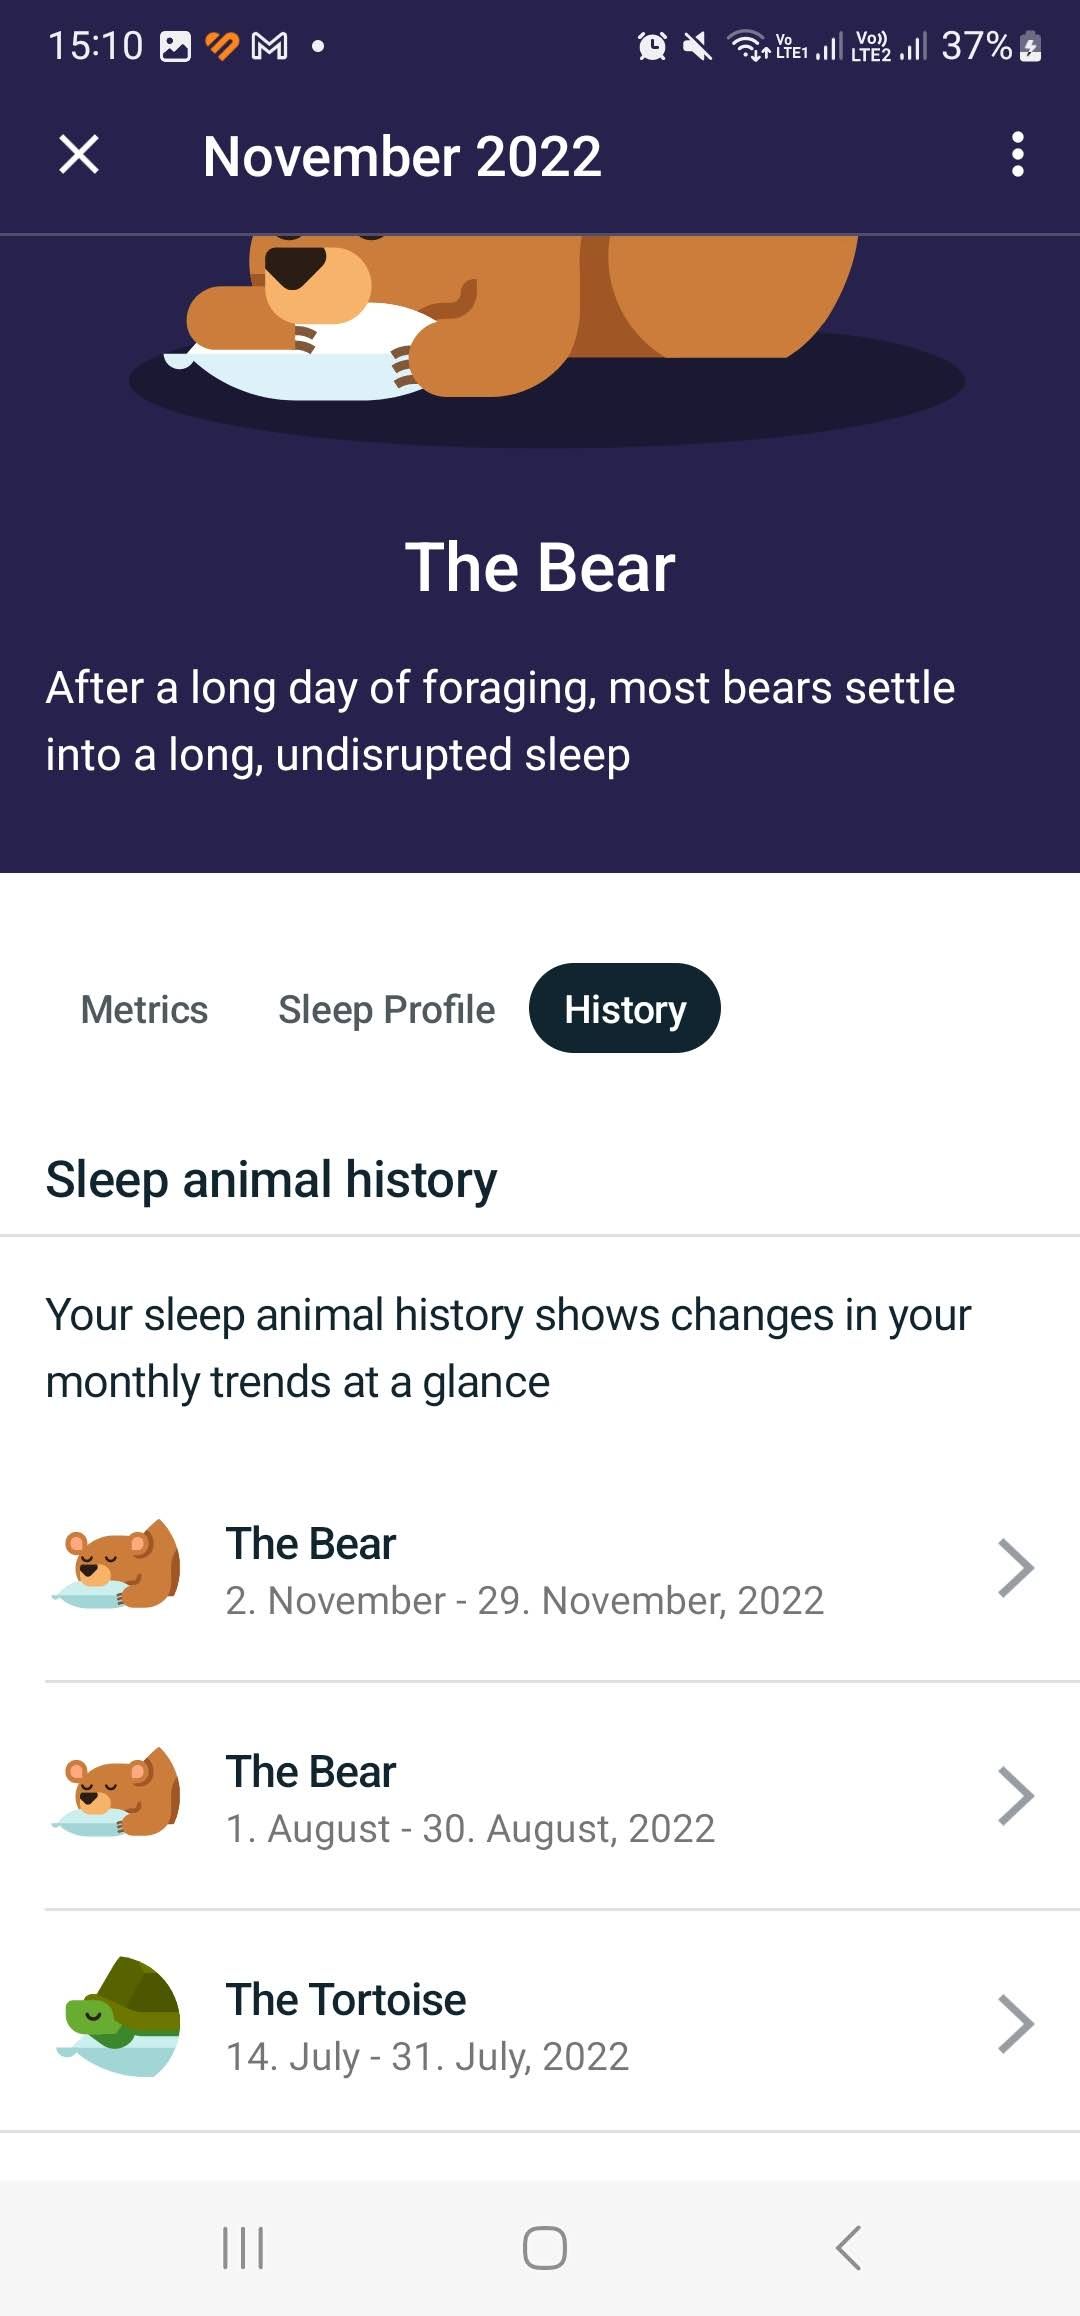Tap the July tortoise sleep animal icon
The image size is (1080, 2316).
click(x=118, y=2020)
